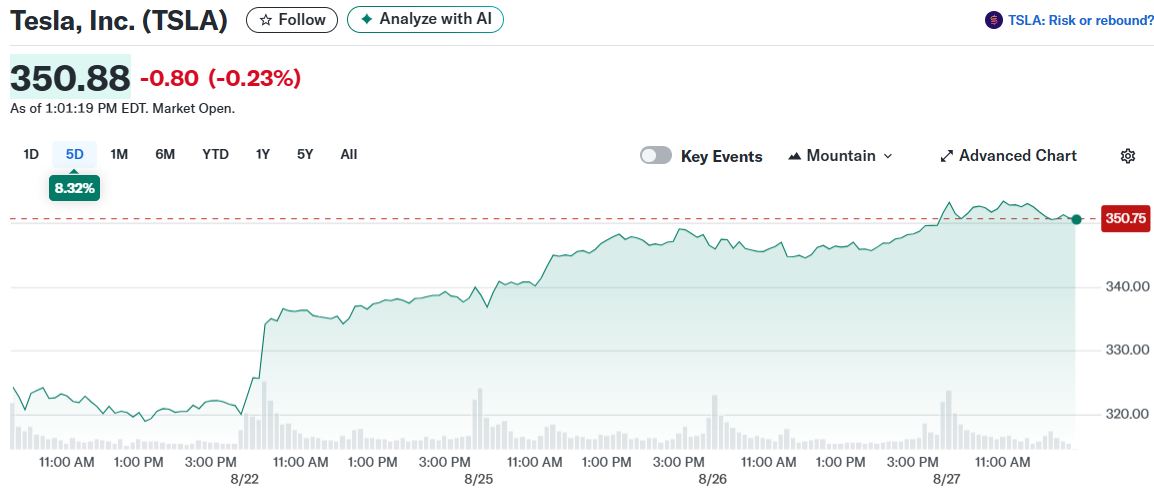Click the green current price dot on chart
The width and height of the screenshot is (1154, 490).
[1077, 219]
